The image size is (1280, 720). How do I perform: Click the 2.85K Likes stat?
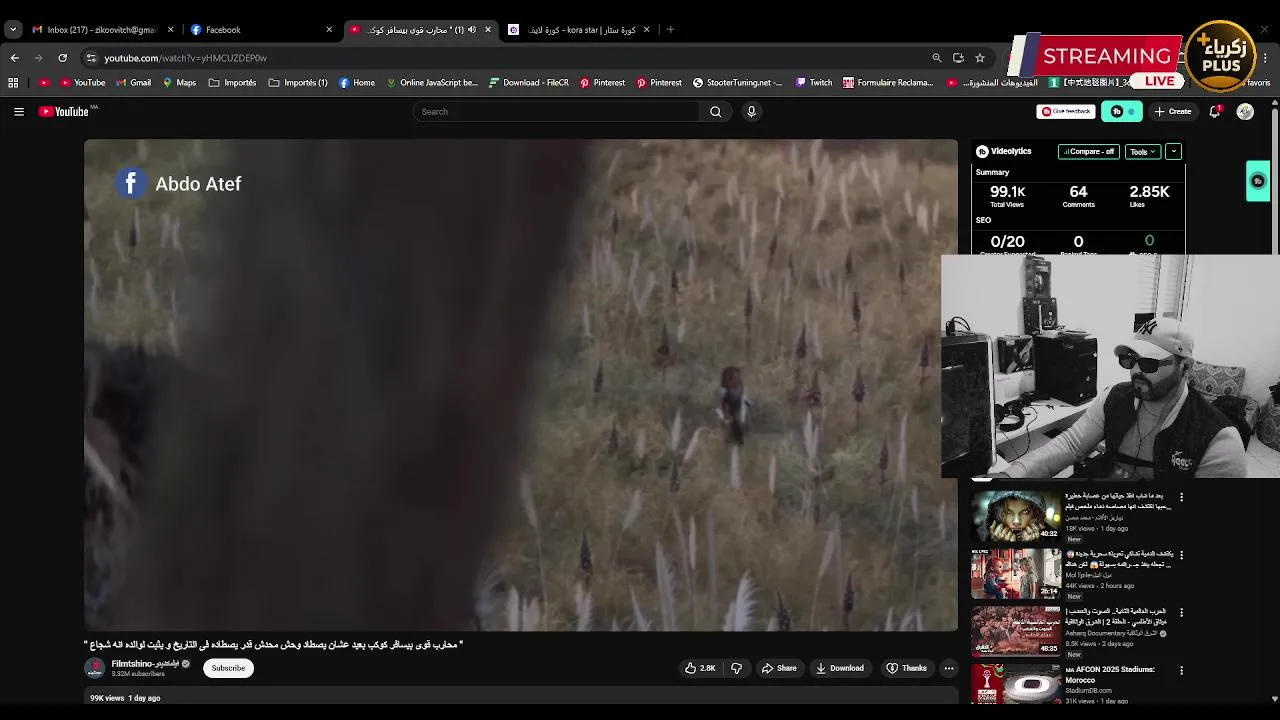(x=1149, y=196)
